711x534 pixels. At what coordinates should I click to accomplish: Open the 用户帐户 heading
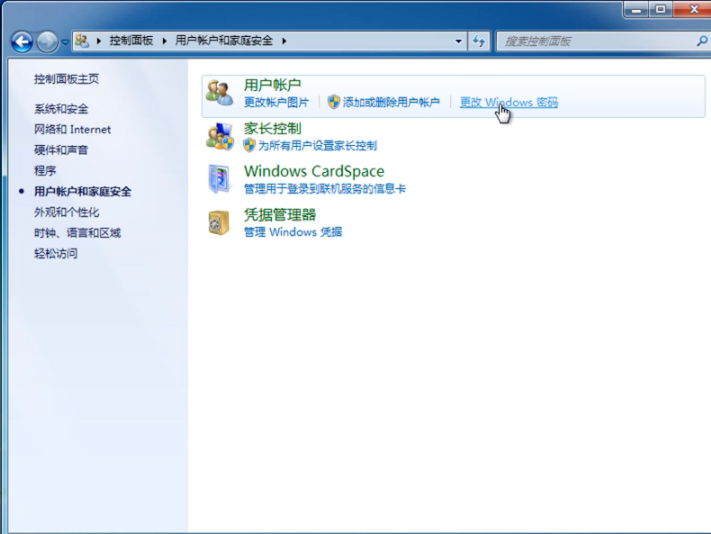(x=273, y=85)
